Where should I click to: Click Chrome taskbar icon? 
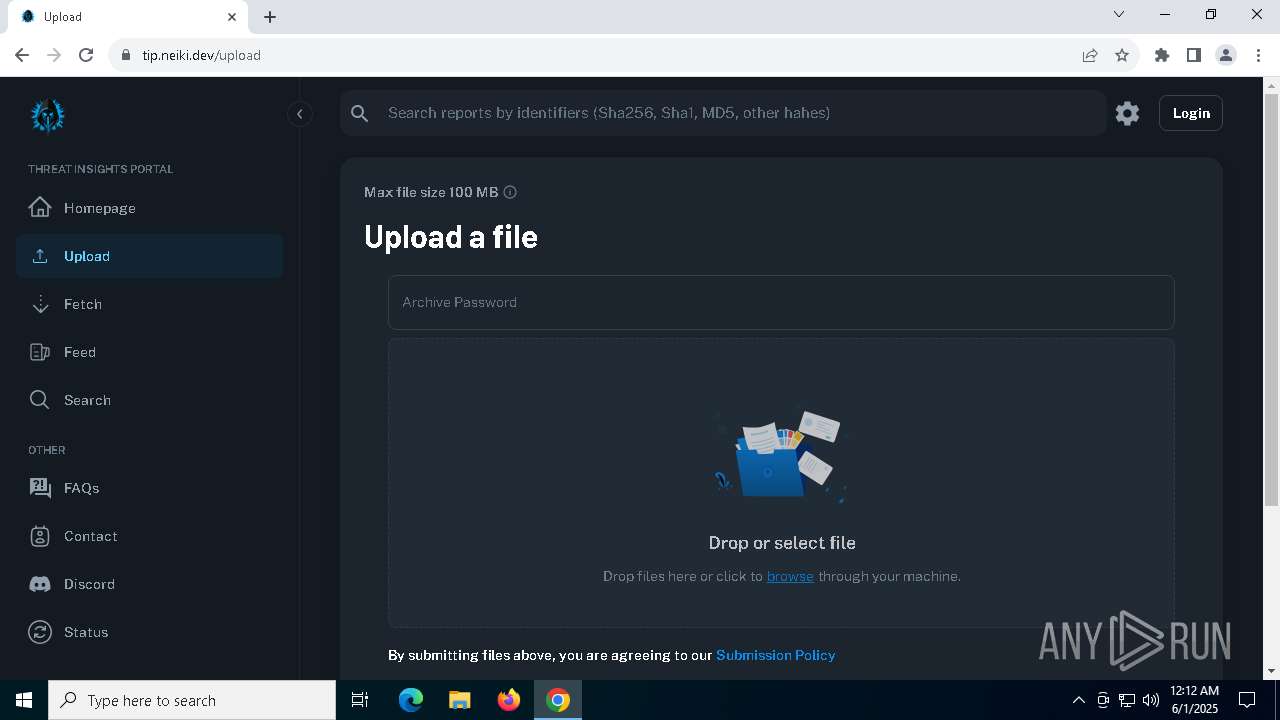point(558,700)
